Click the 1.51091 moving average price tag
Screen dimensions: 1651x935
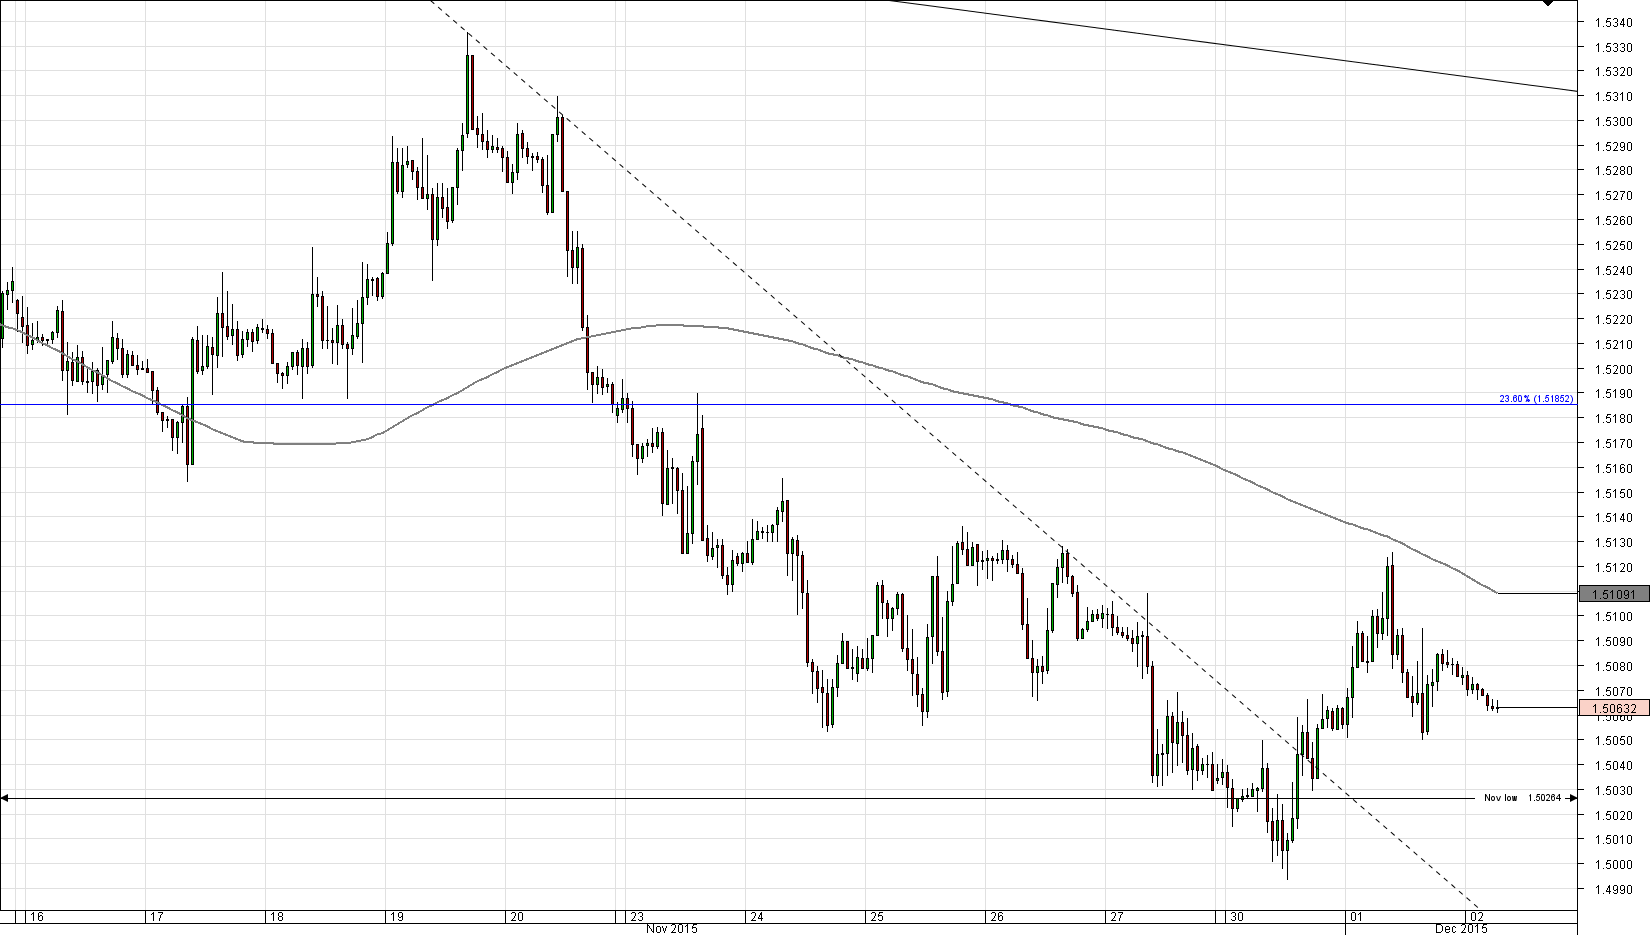click(1614, 594)
